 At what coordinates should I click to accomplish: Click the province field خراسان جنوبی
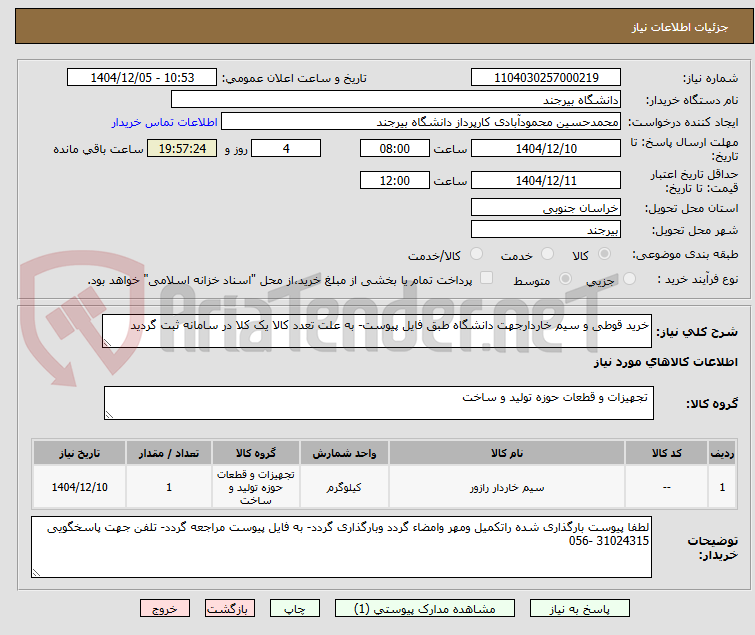pos(546,207)
